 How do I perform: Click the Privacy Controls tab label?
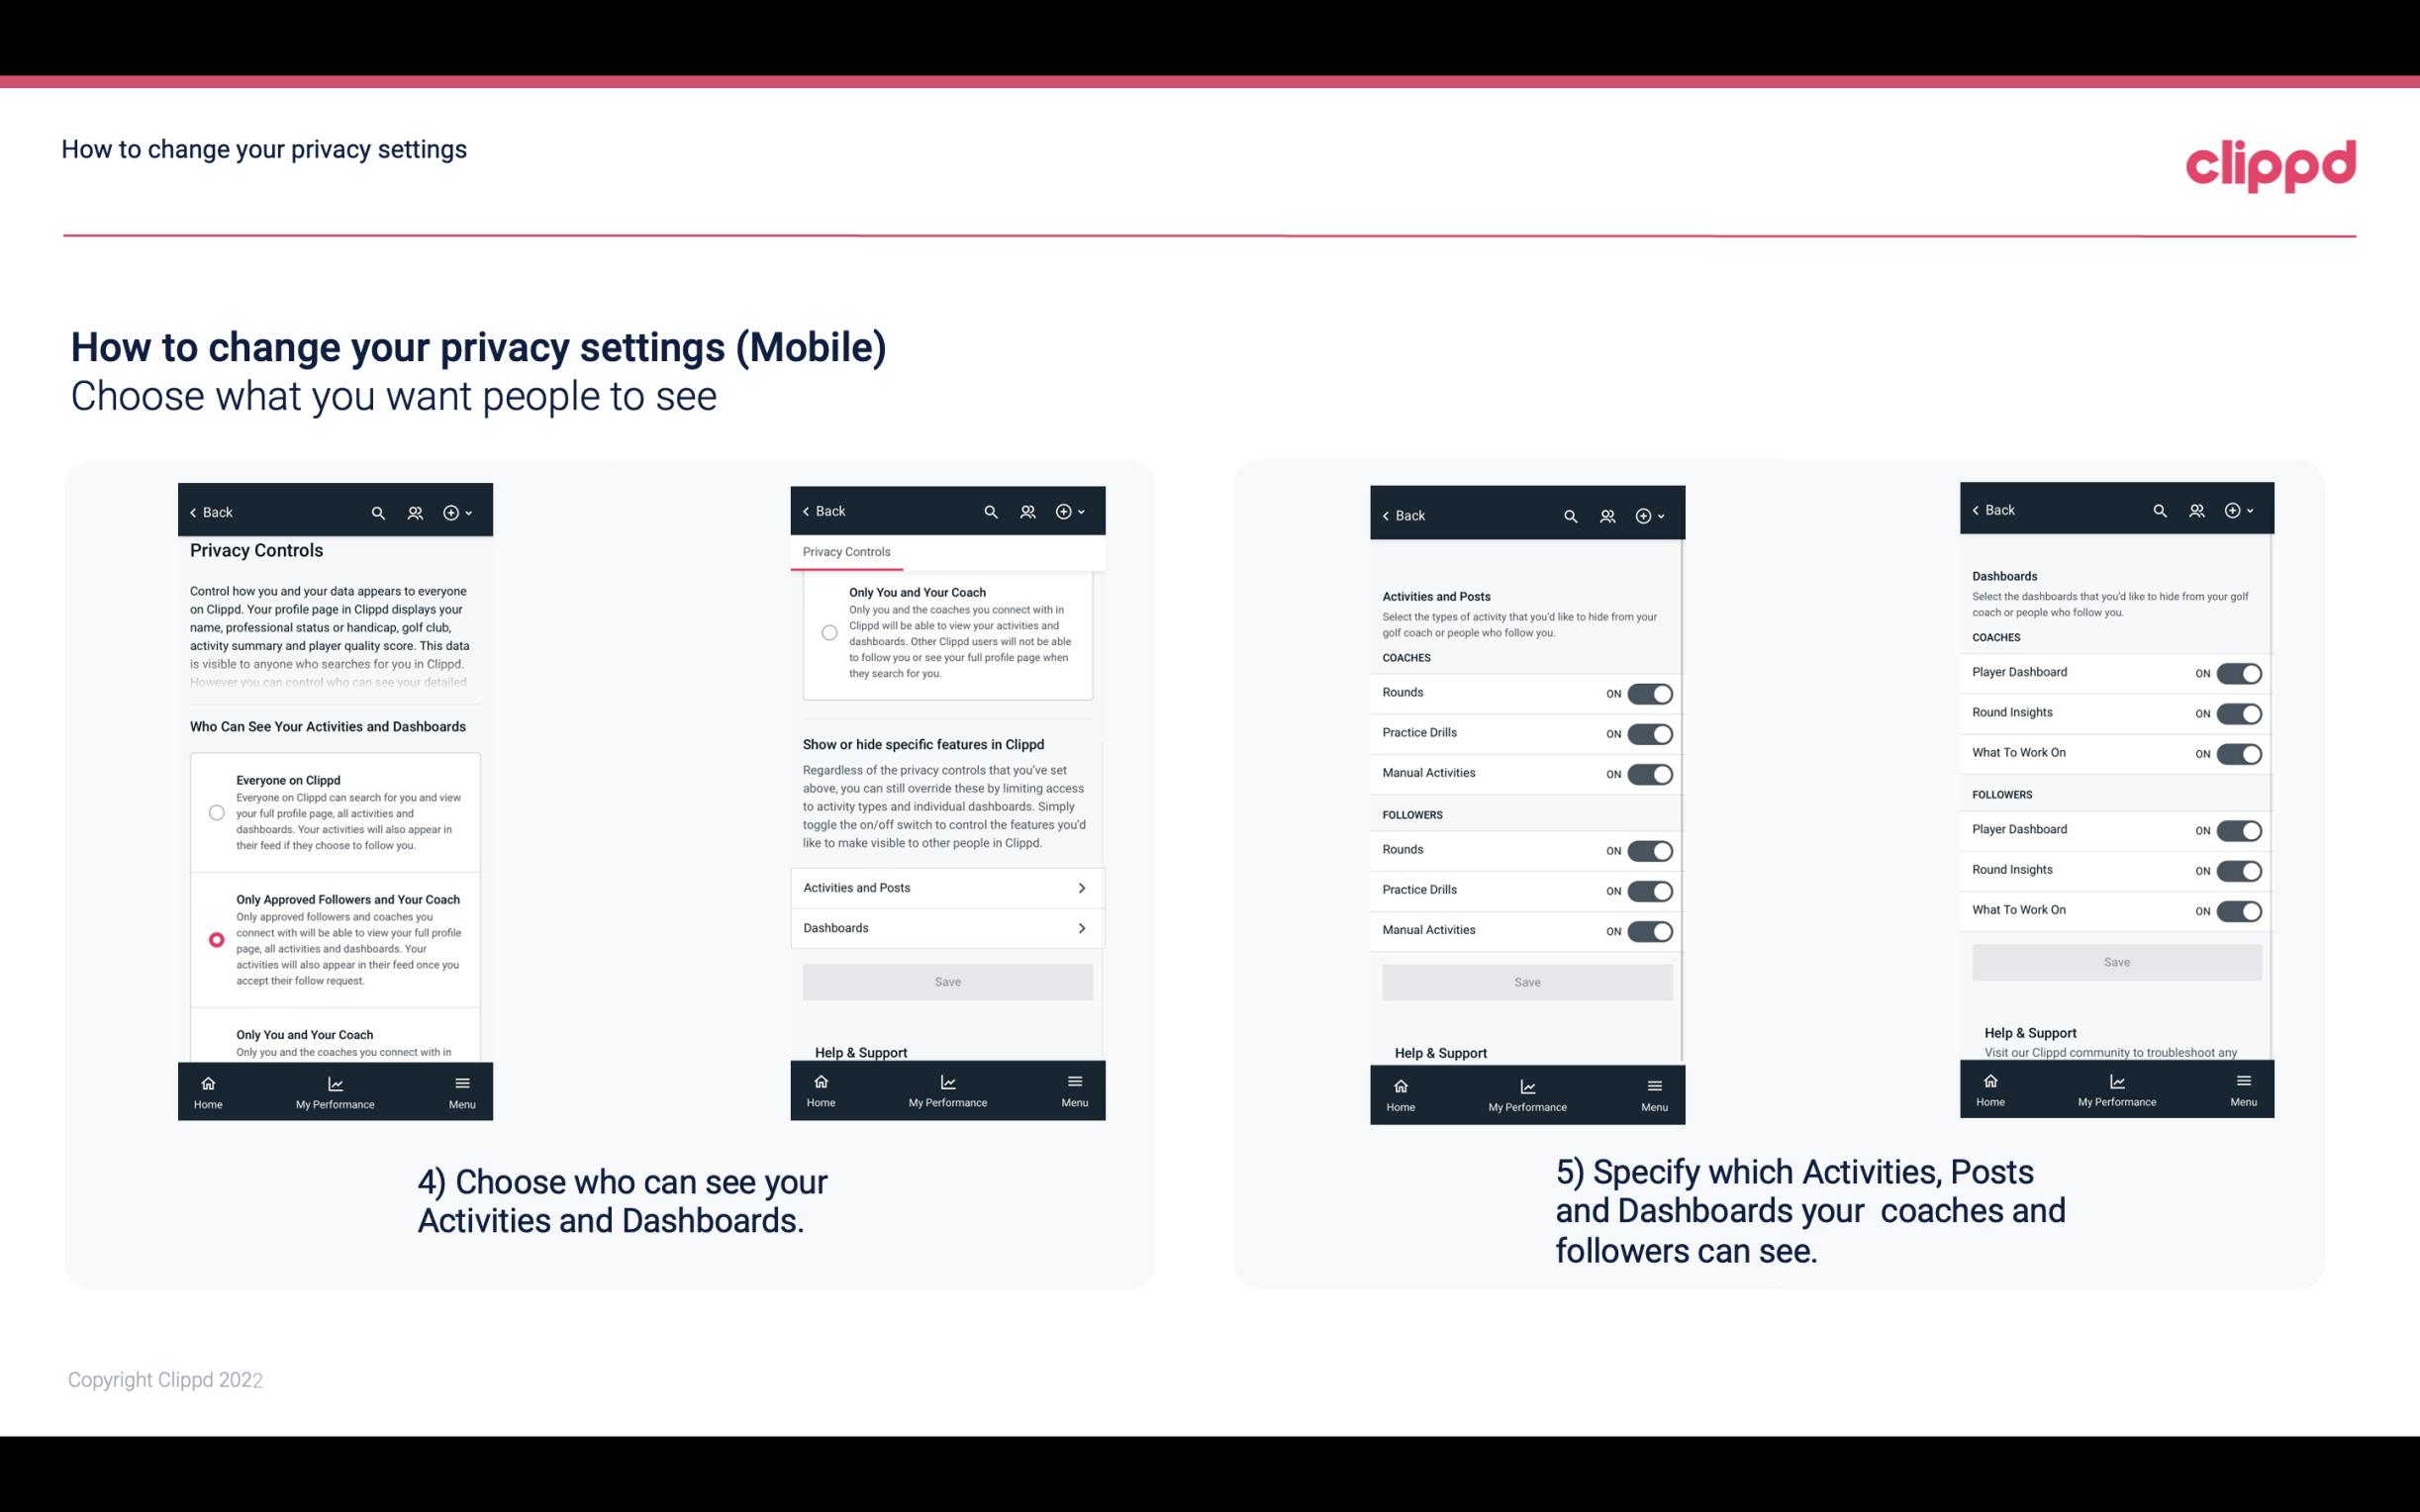click(x=845, y=552)
